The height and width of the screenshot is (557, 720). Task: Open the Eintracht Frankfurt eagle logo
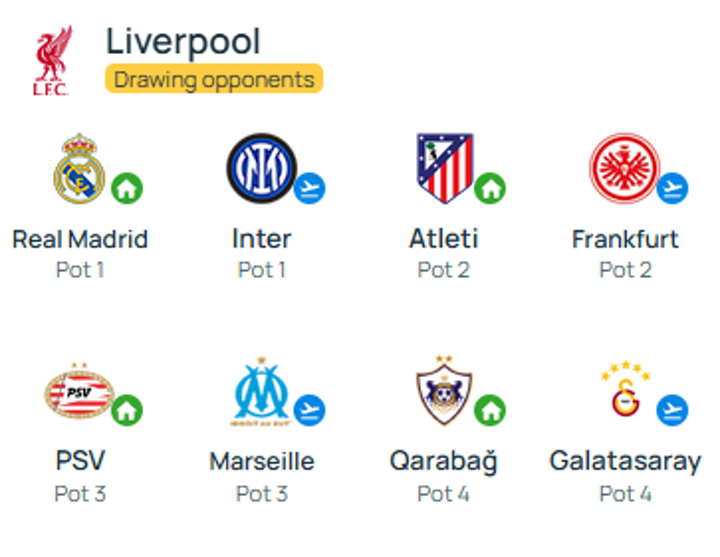click(x=624, y=167)
